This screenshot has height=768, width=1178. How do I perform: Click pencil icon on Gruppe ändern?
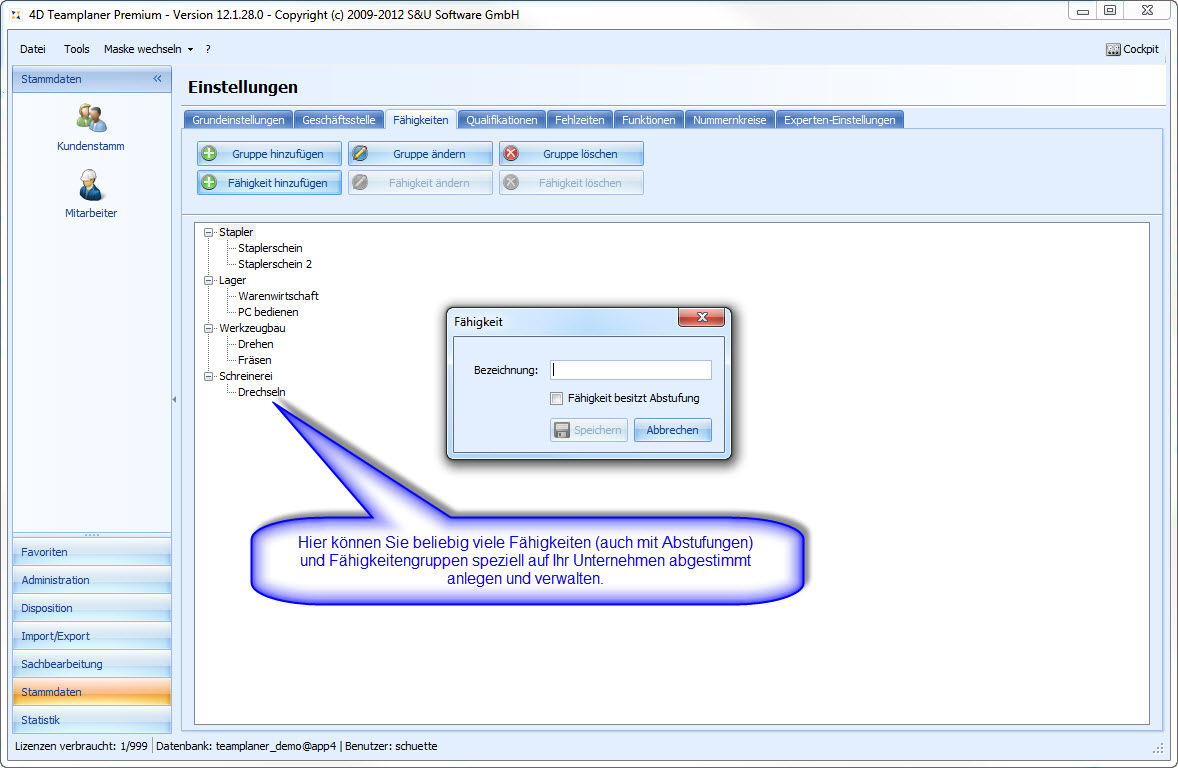point(360,154)
